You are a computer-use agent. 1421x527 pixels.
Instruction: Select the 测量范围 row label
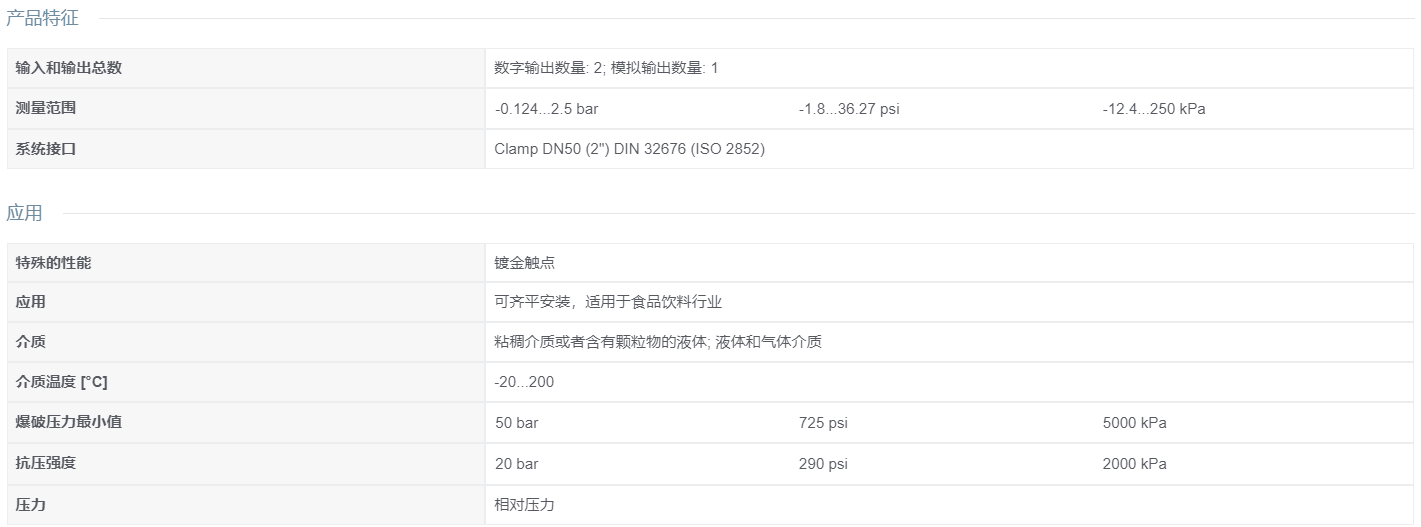(46, 108)
